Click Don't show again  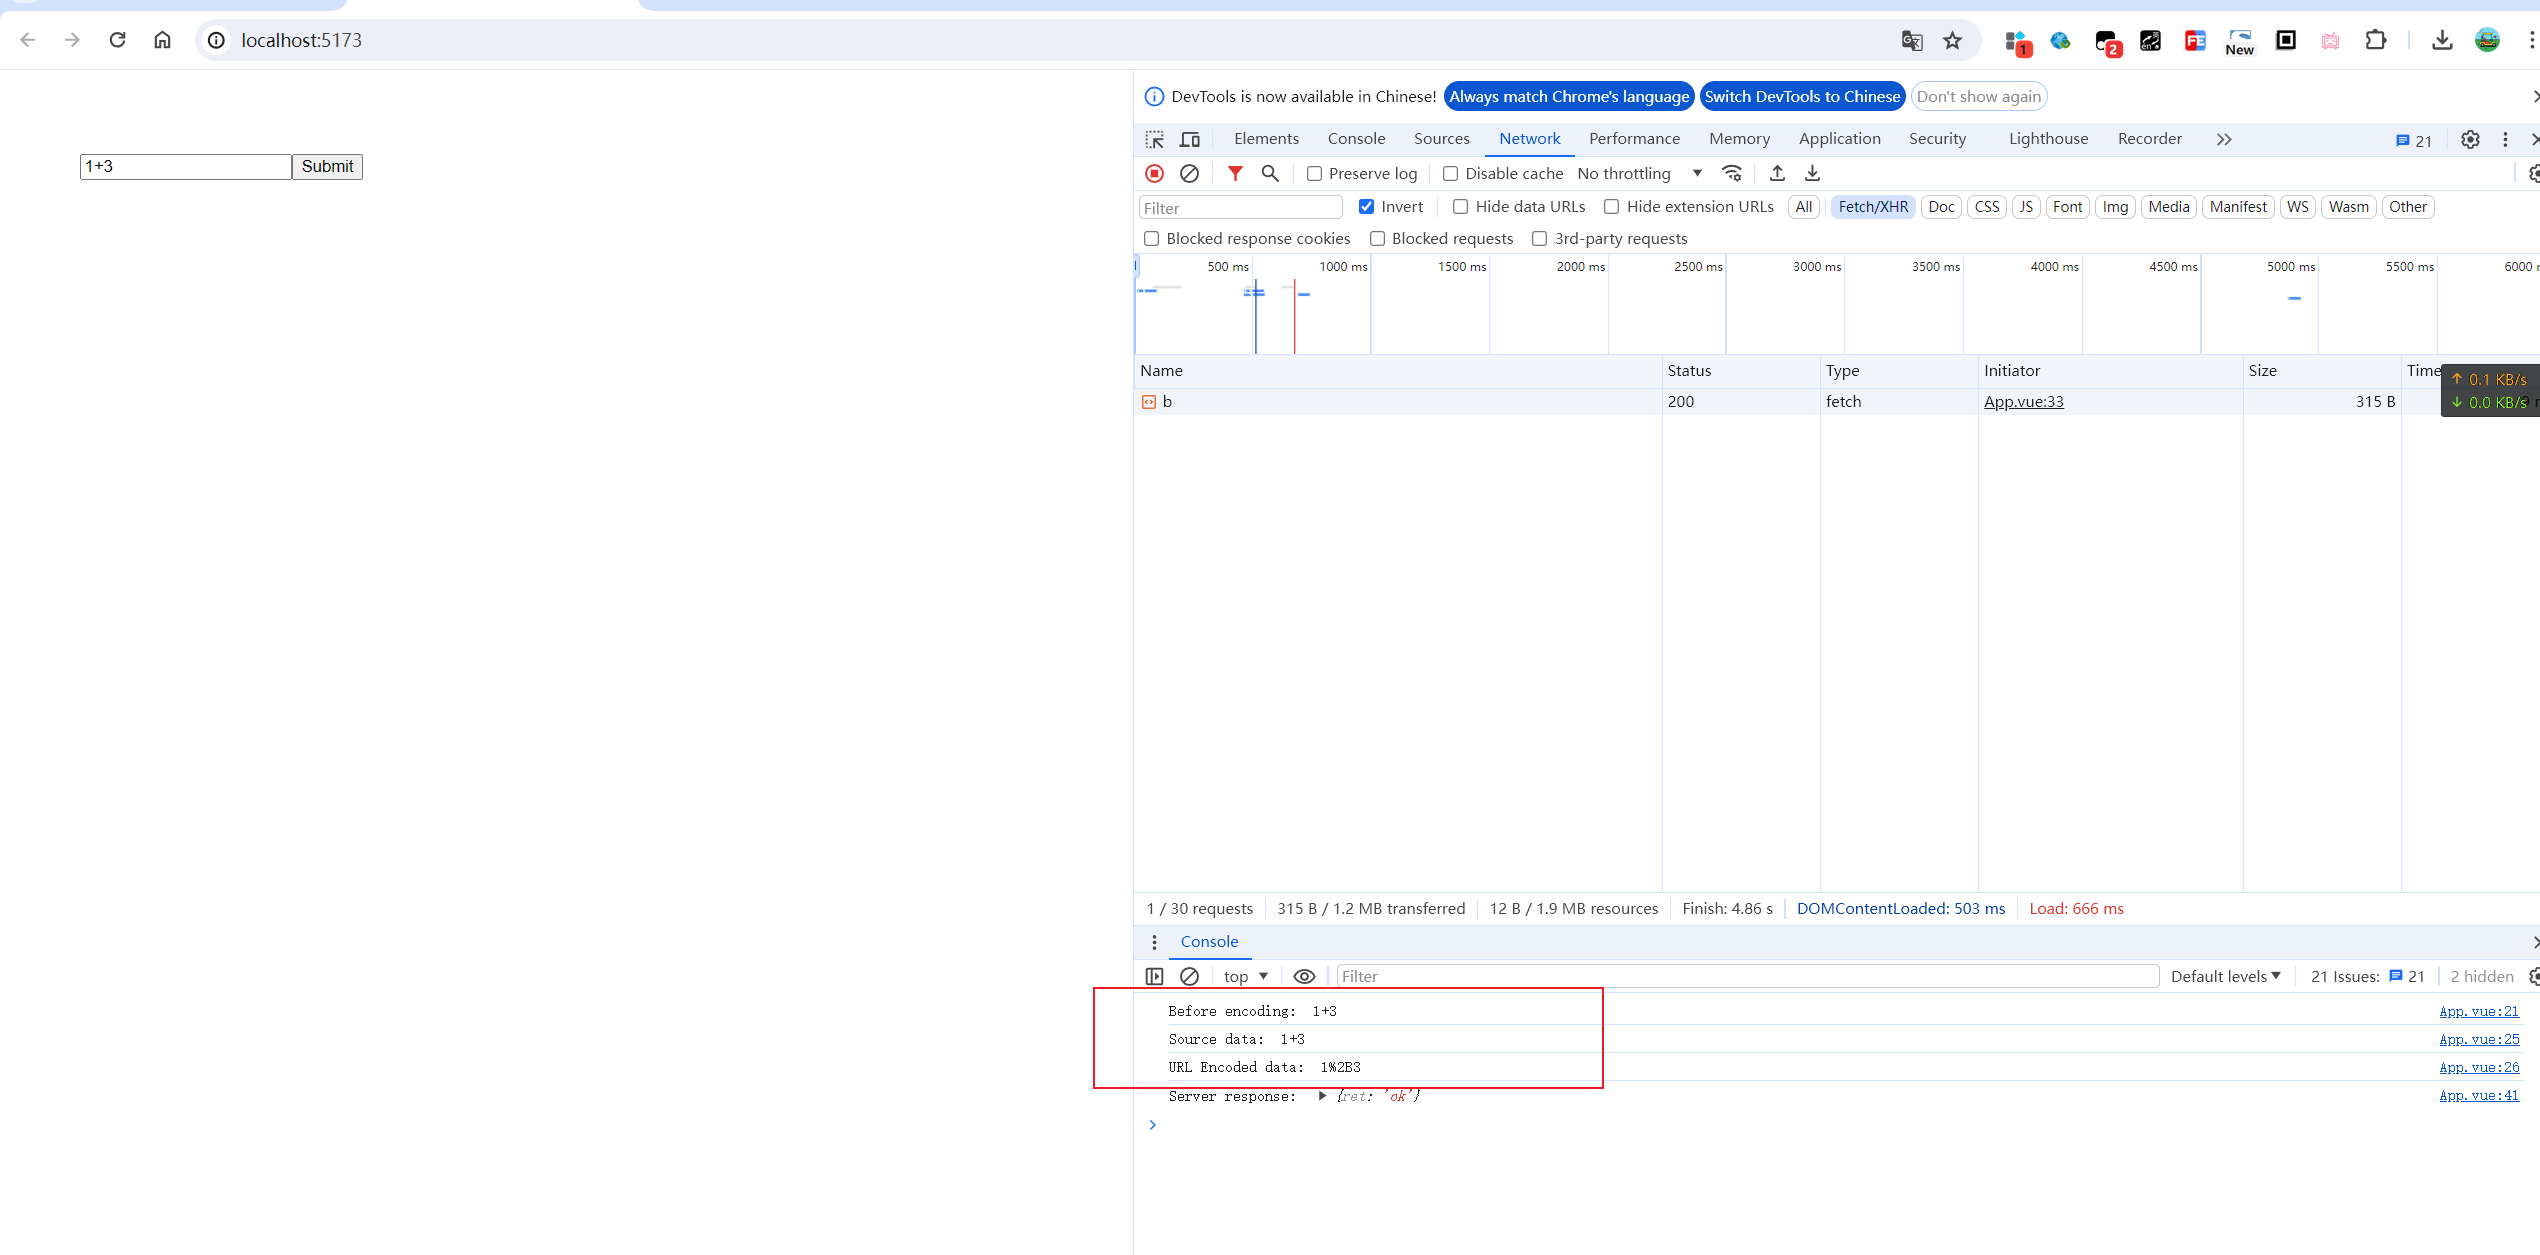click(1978, 97)
